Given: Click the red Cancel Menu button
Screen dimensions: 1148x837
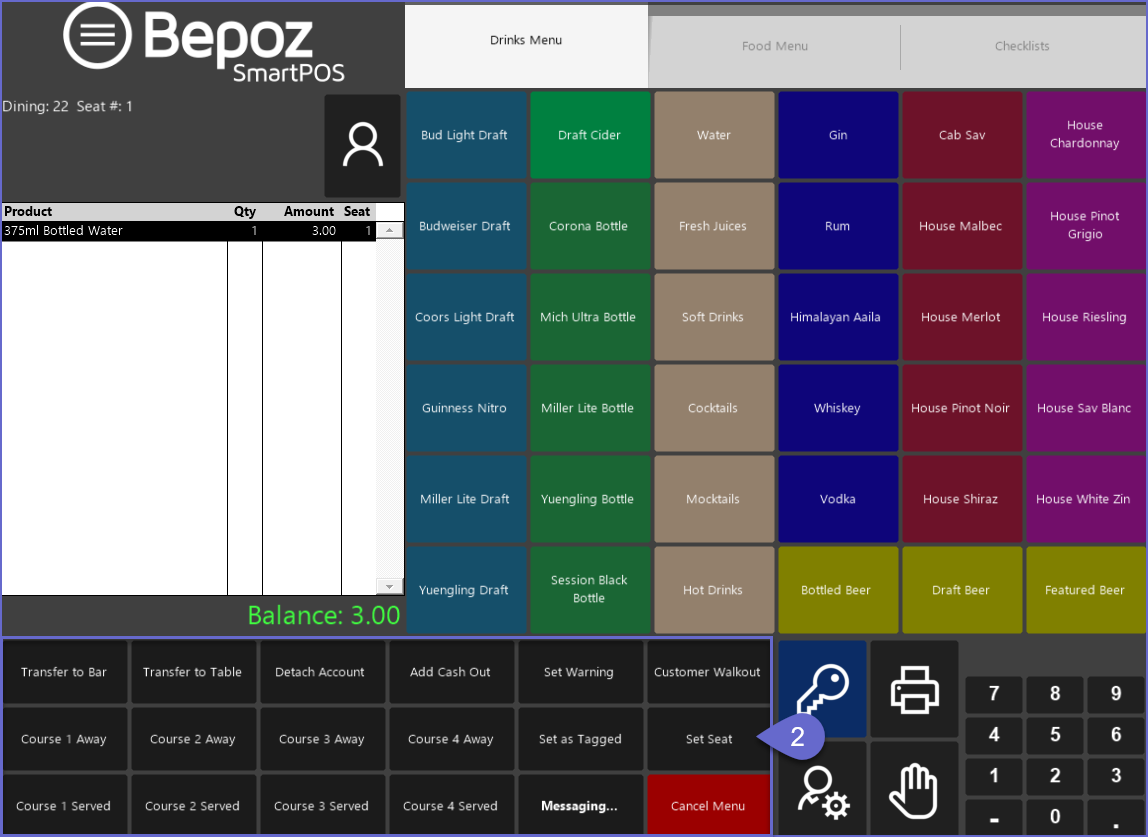Looking at the screenshot, I should pyautogui.click(x=708, y=806).
